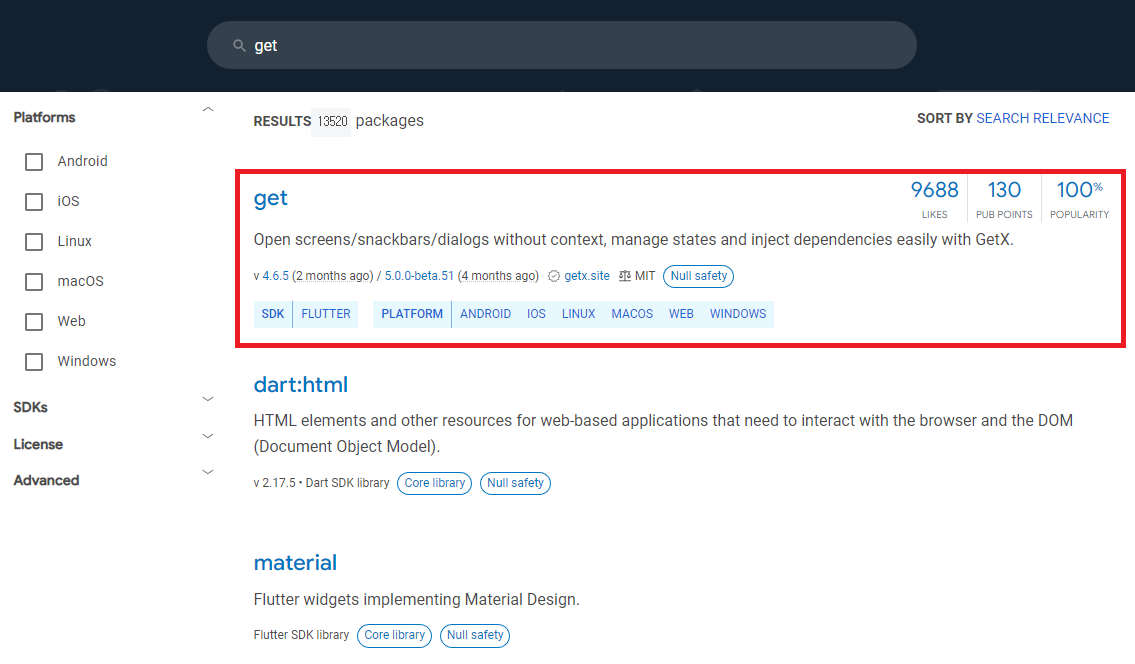
Task: Click Null safety badge under dart:html
Action: point(515,483)
